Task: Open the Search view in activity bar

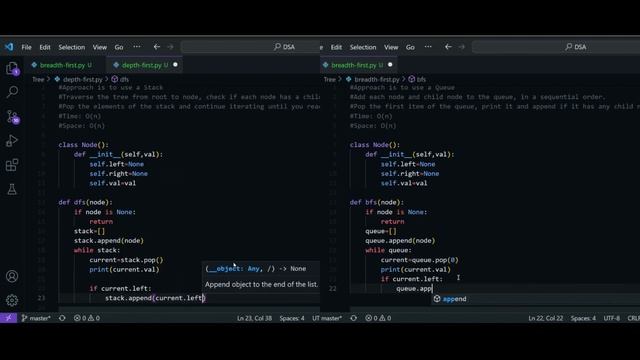Action: [x=12, y=92]
